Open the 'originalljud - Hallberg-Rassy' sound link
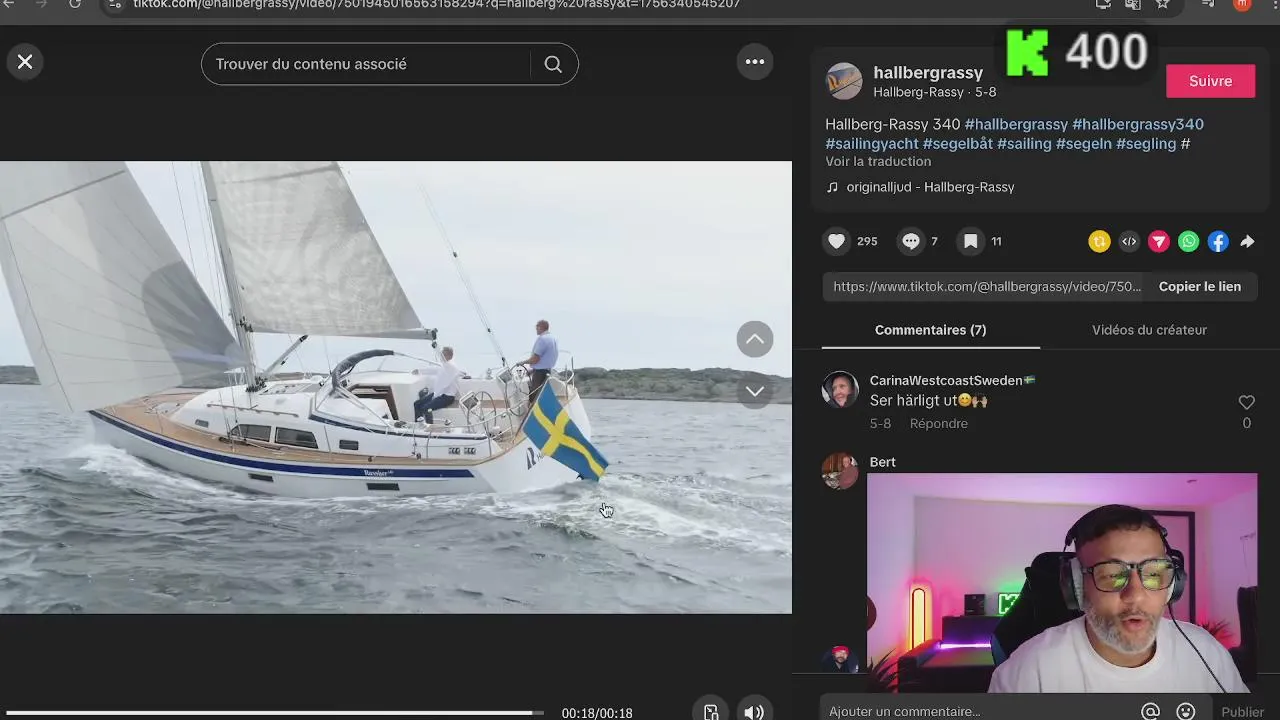 (x=930, y=187)
